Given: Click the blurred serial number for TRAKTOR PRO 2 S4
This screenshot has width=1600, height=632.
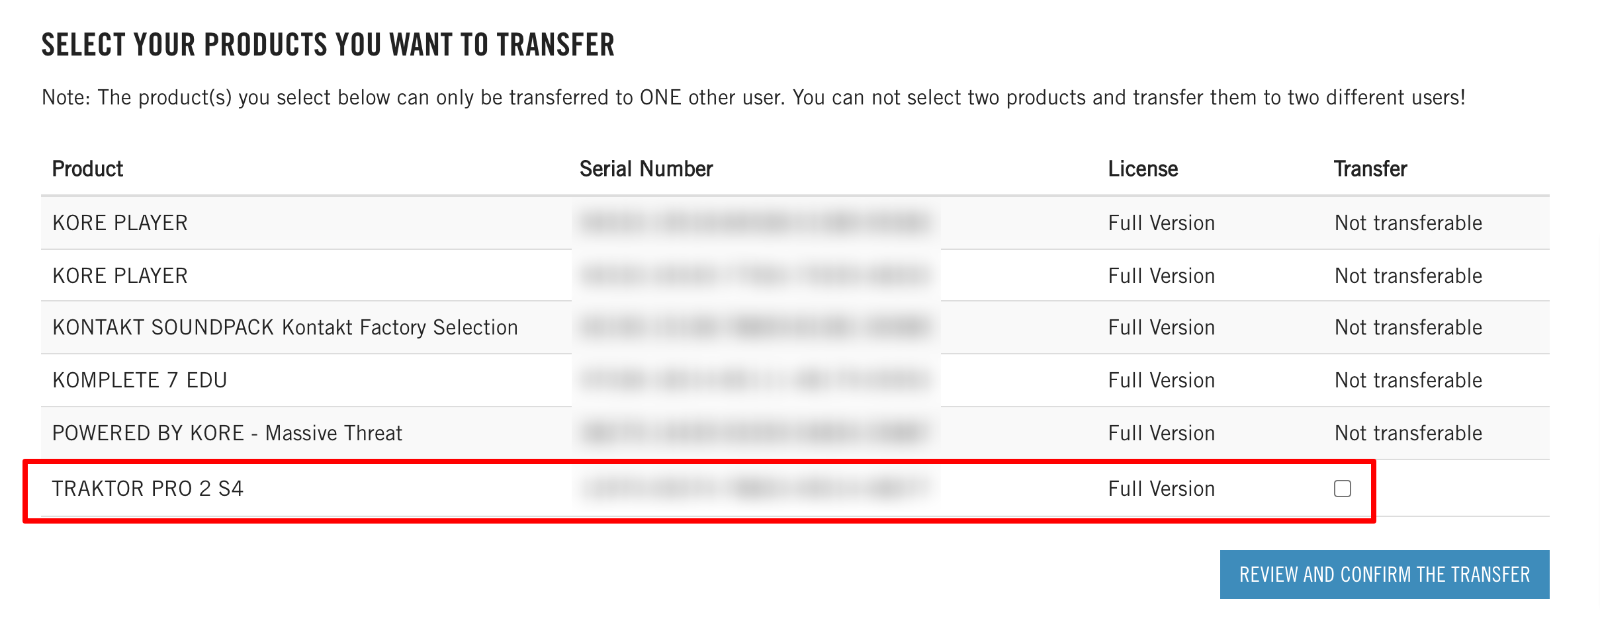Looking at the screenshot, I should pyautogui.click(x=755, y=489).
